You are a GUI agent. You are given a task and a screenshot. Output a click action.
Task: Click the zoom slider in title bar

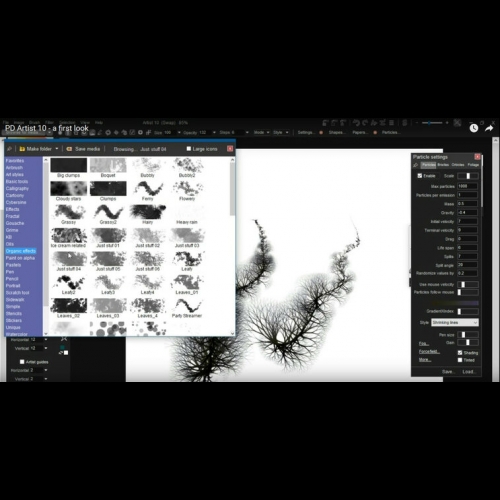(x=432, y=123)
